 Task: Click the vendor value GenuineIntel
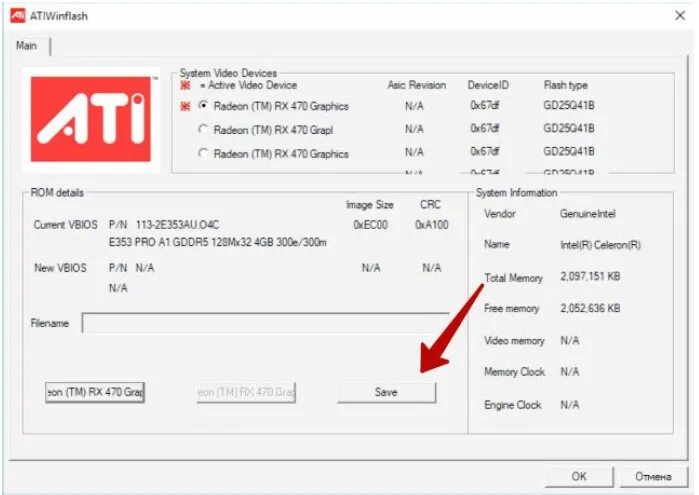pos(588,214)
